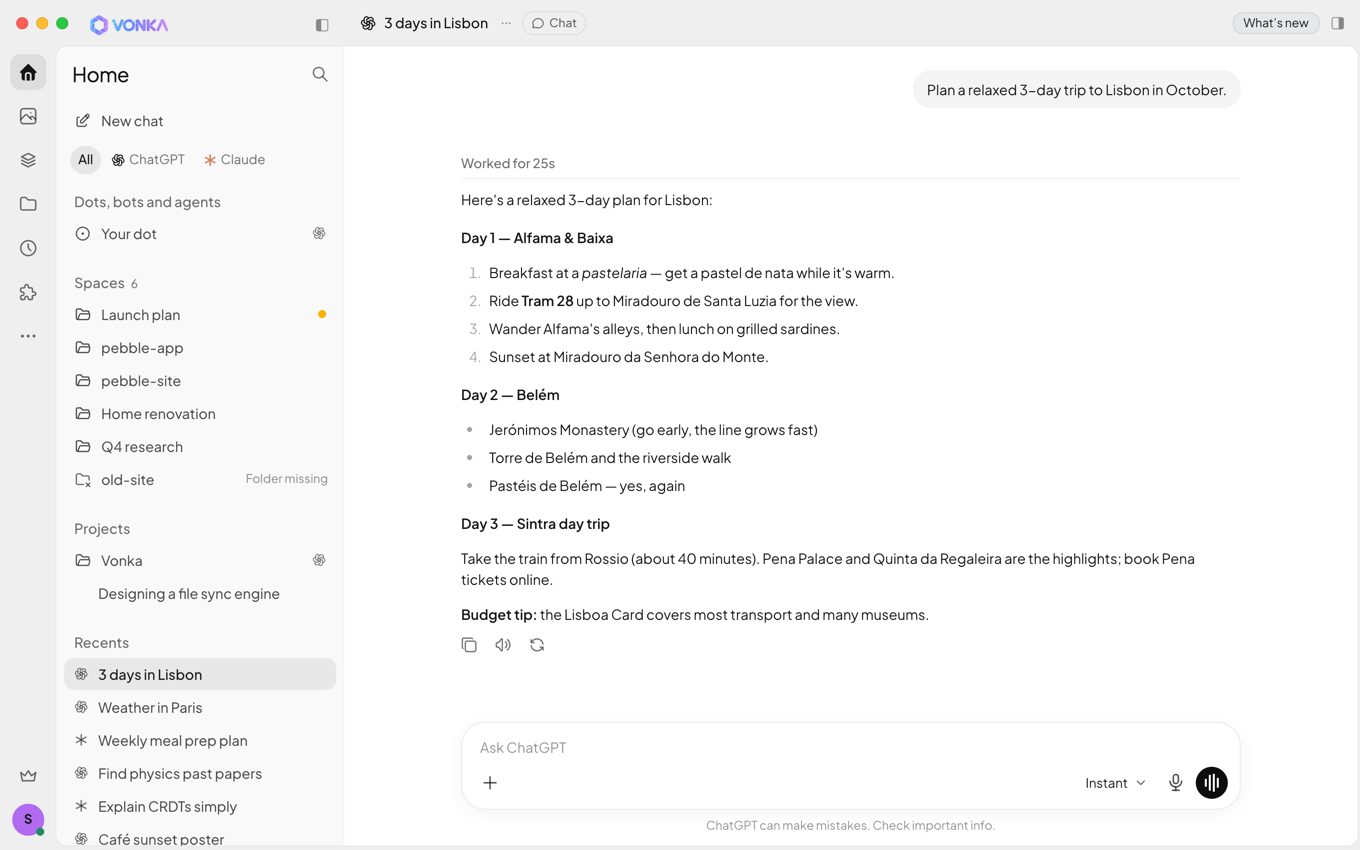Click the Dots, bots and agents header

pos(147,202)
